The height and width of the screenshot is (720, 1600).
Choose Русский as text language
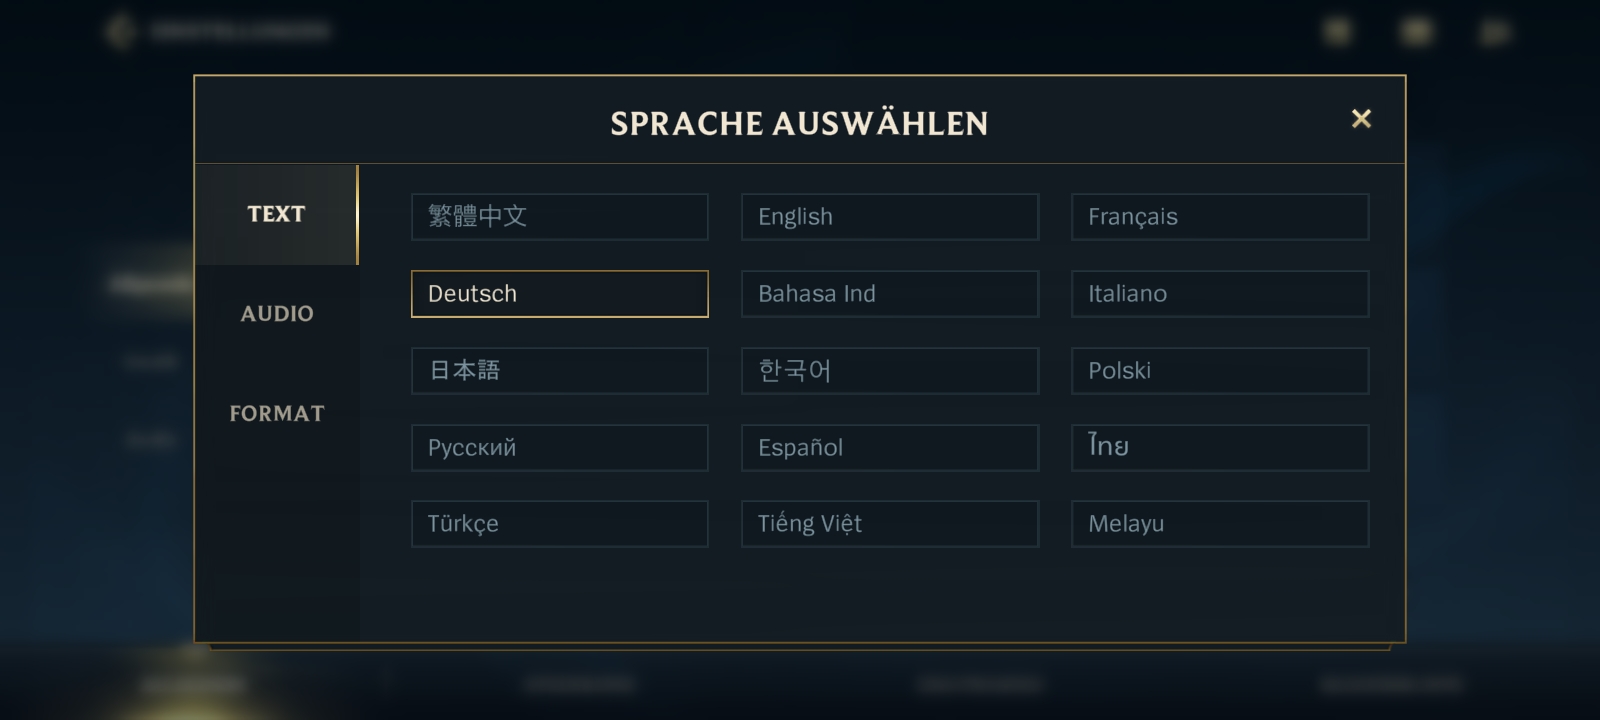(x=559, y=448)
